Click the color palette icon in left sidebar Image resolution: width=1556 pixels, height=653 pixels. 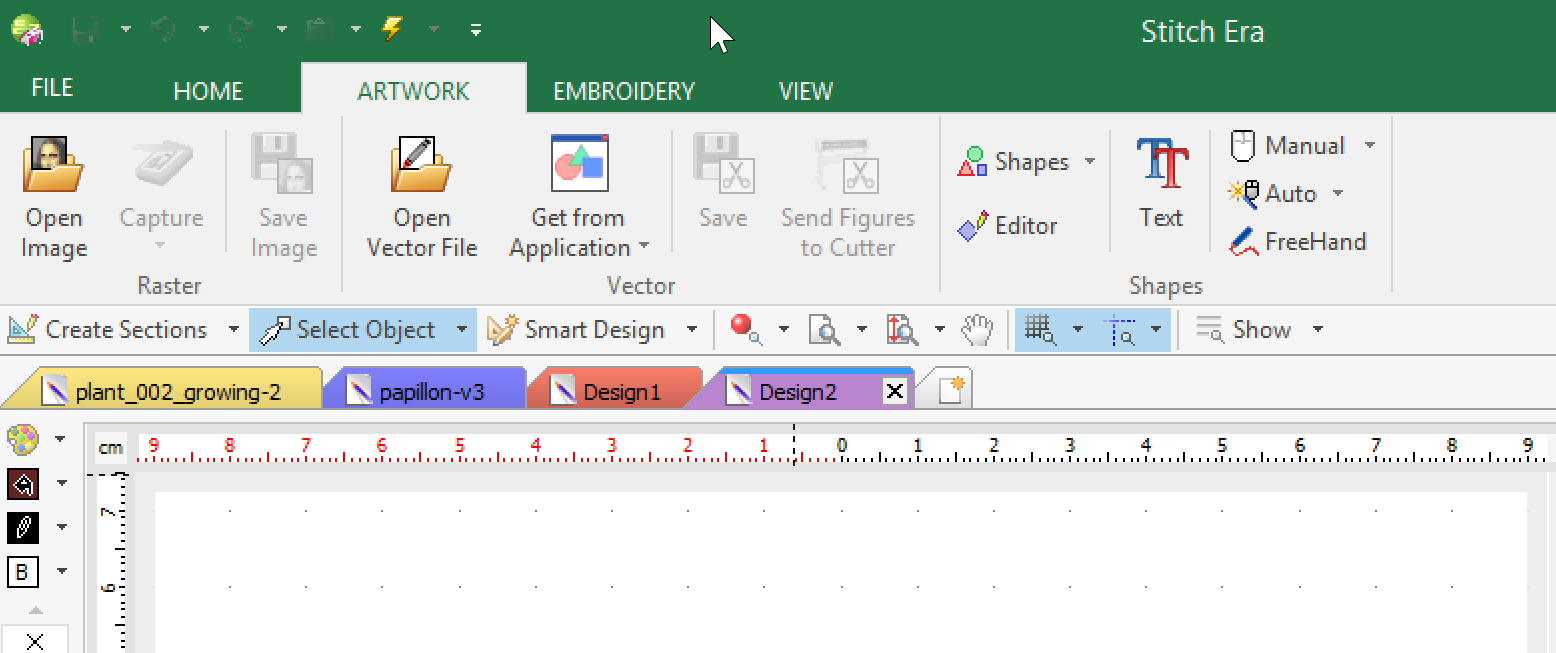[x=22, y=439]
